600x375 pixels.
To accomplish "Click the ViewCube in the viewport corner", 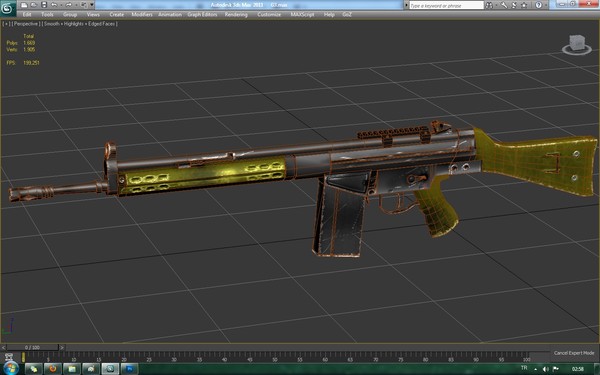I will pos(577,44).
